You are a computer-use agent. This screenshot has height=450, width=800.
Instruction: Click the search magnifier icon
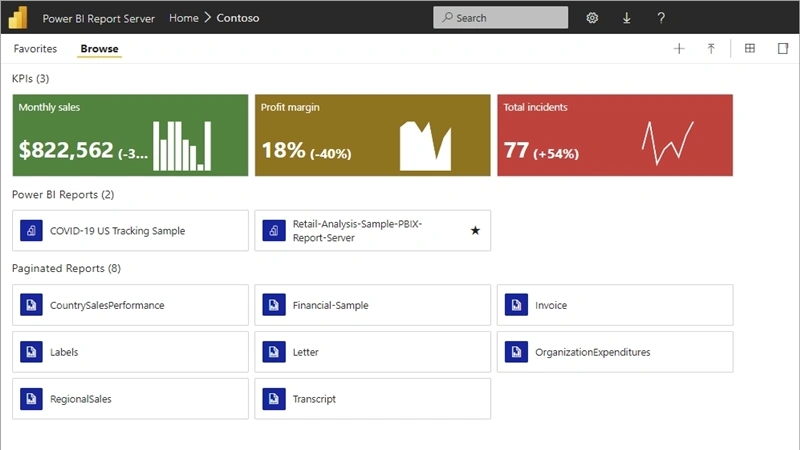coord(447,17)
